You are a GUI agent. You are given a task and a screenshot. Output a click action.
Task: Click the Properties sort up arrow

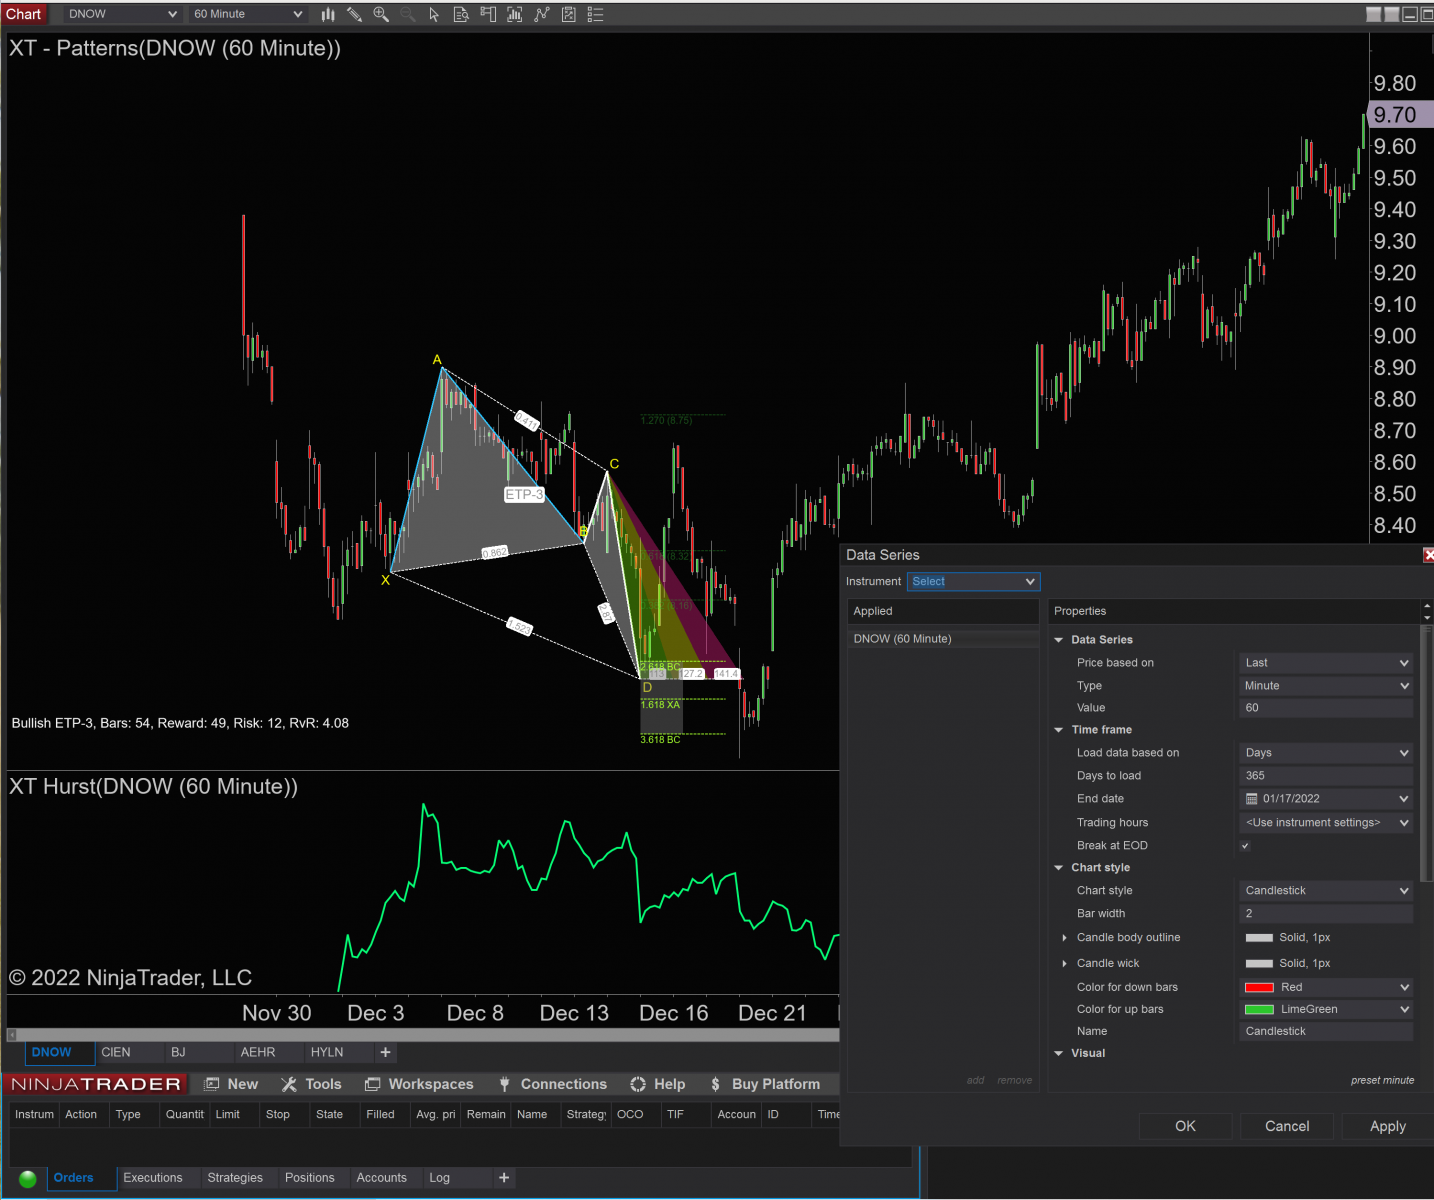(x=1426, y=605)
